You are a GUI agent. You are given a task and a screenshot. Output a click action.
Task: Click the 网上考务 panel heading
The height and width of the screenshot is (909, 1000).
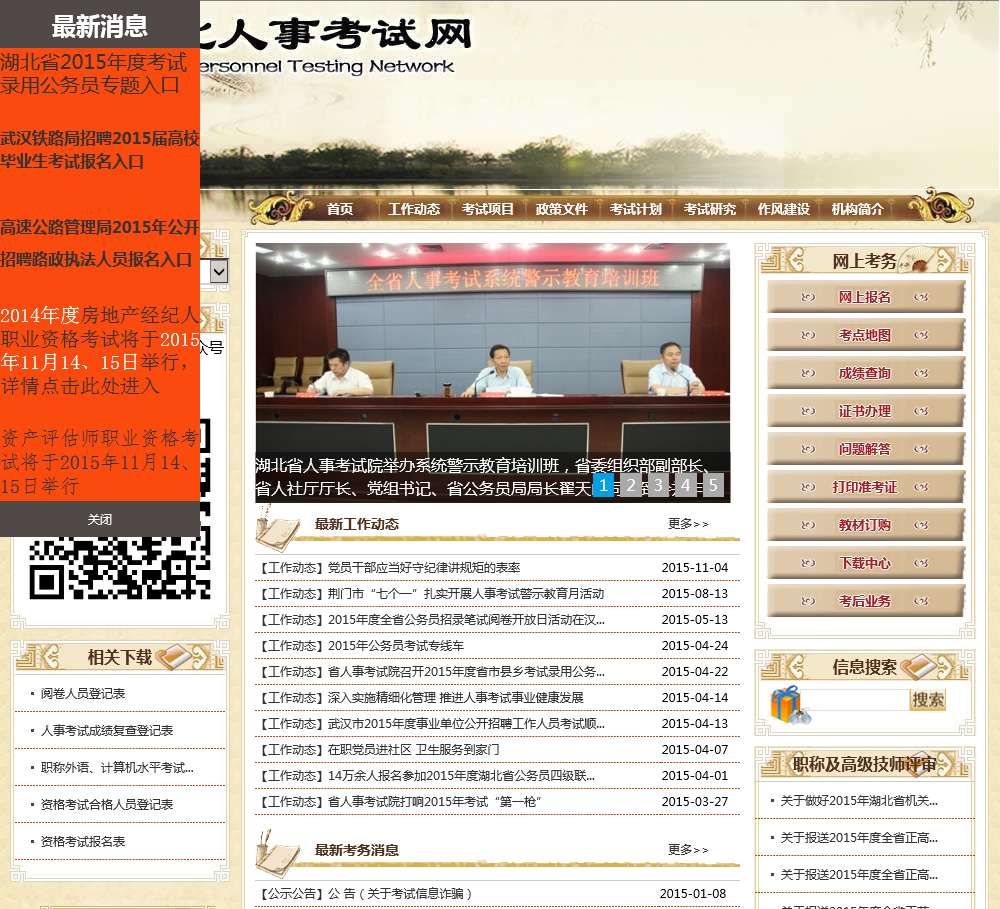865,261
